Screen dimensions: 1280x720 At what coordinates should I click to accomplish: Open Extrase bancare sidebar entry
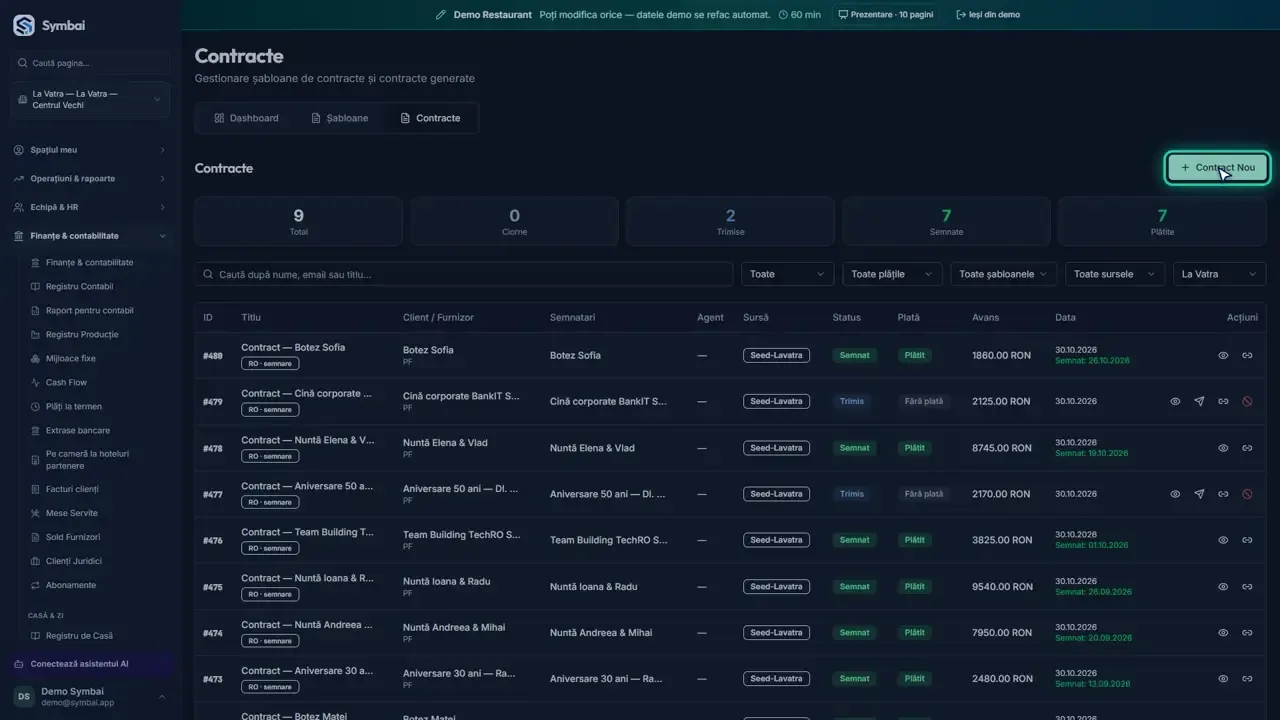(78, 430)
